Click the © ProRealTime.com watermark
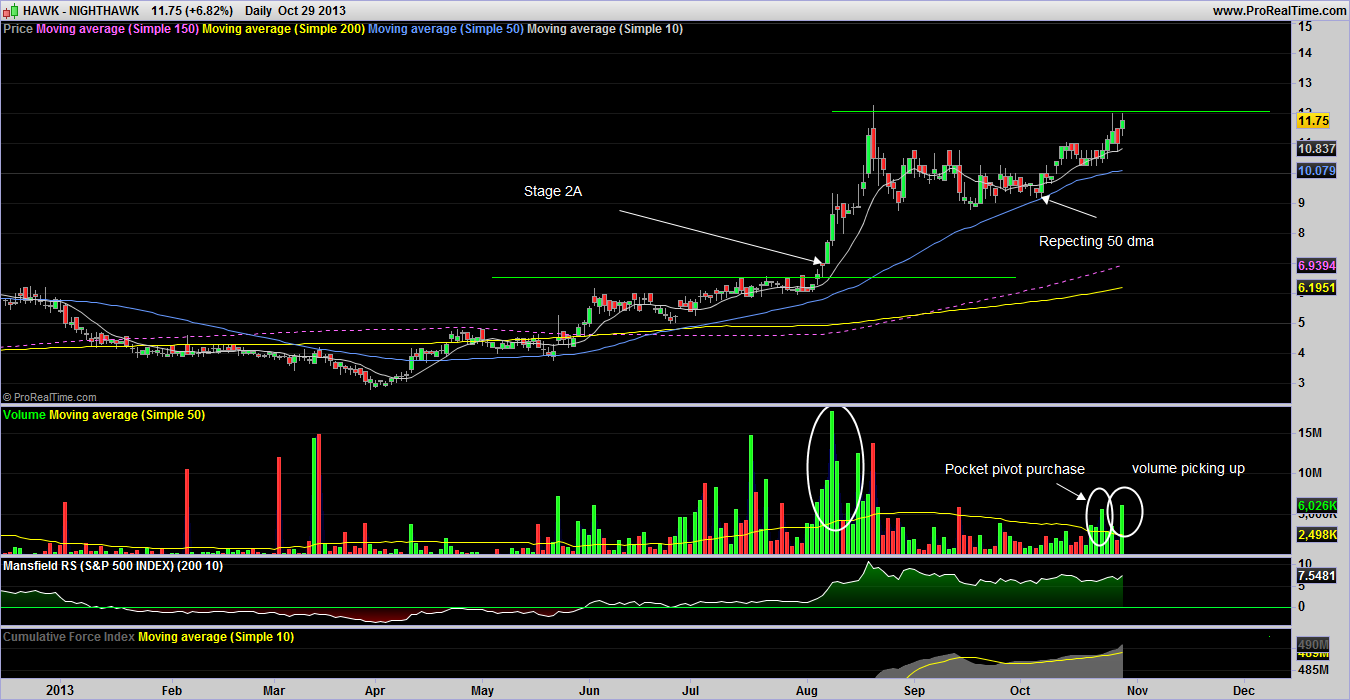The width and height of the screenshot is (1350, 700). (50, 397)
